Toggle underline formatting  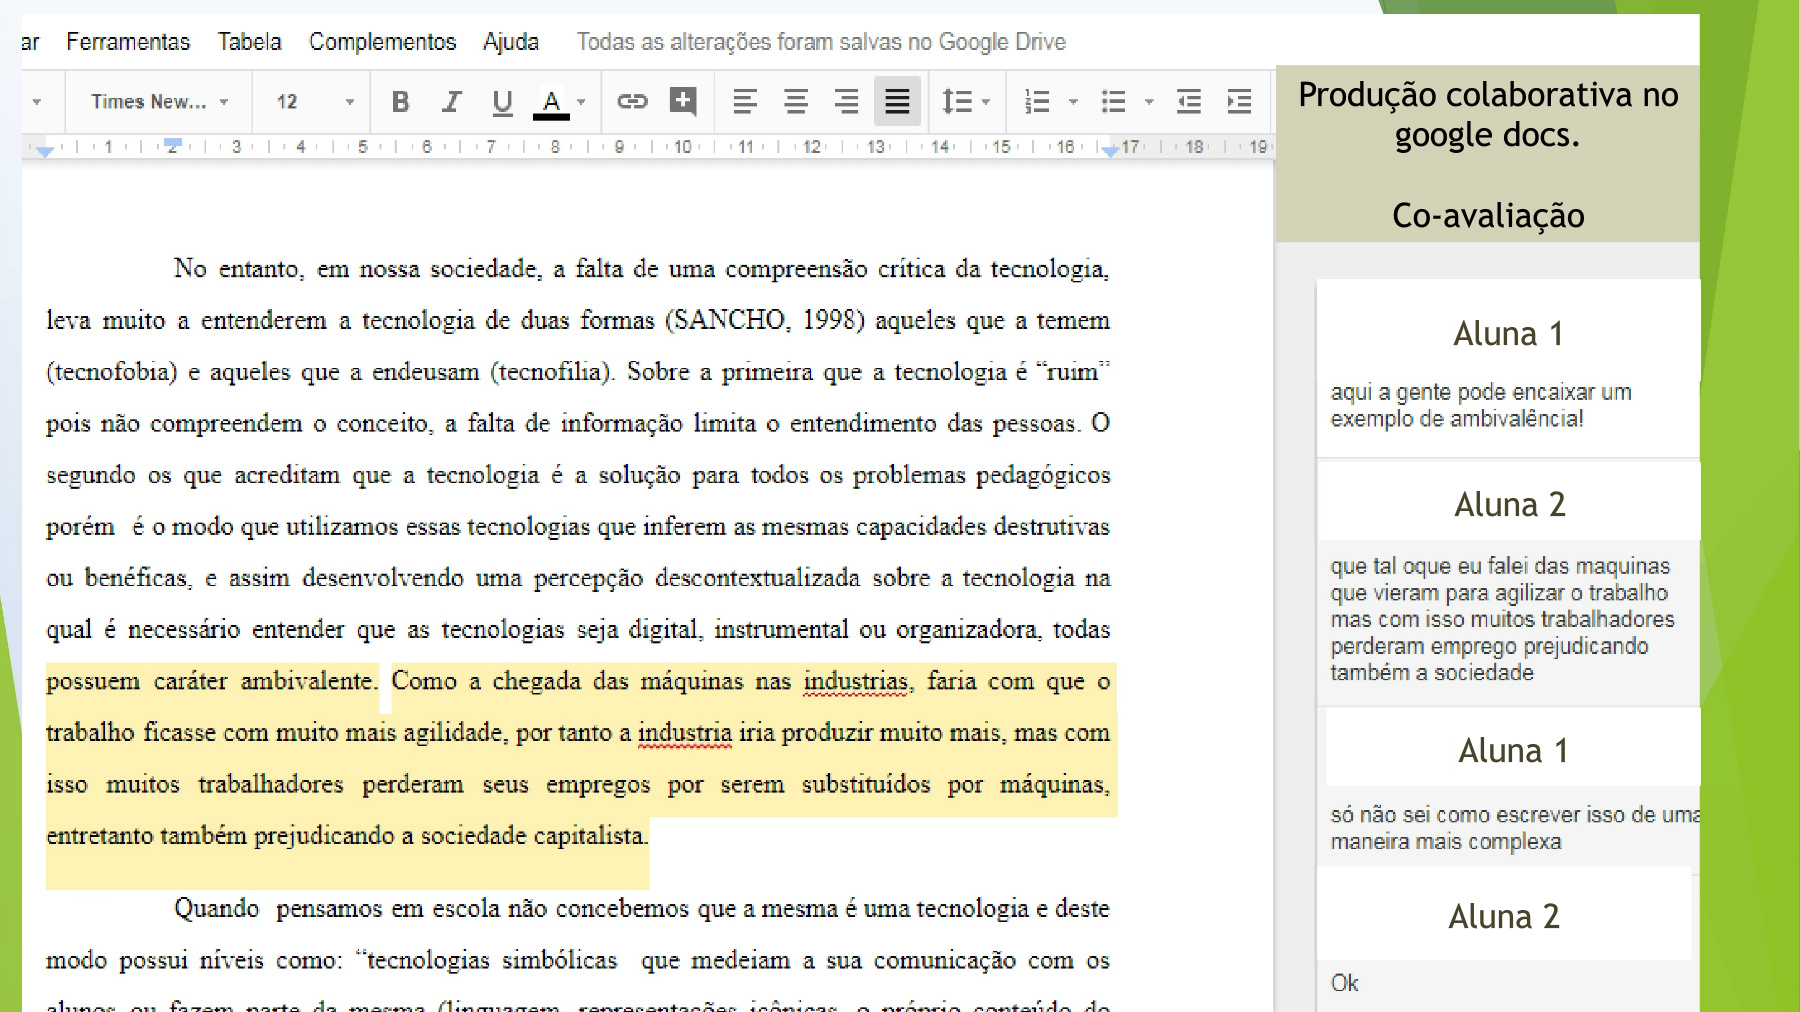pos(502,102)
